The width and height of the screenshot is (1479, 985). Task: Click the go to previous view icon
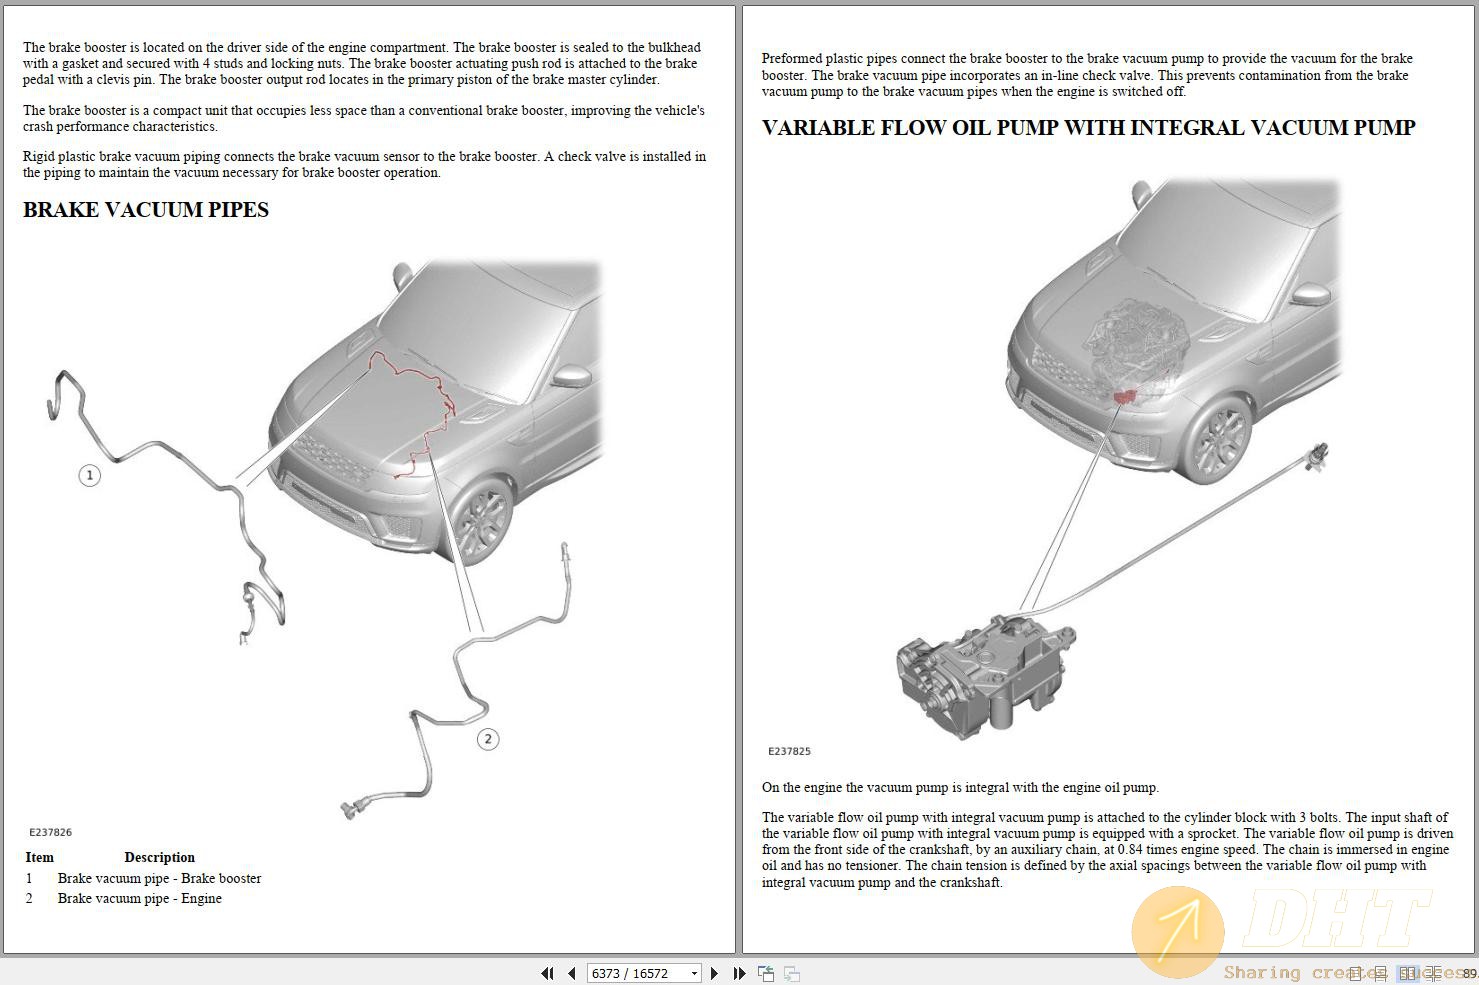pos(766,973)
